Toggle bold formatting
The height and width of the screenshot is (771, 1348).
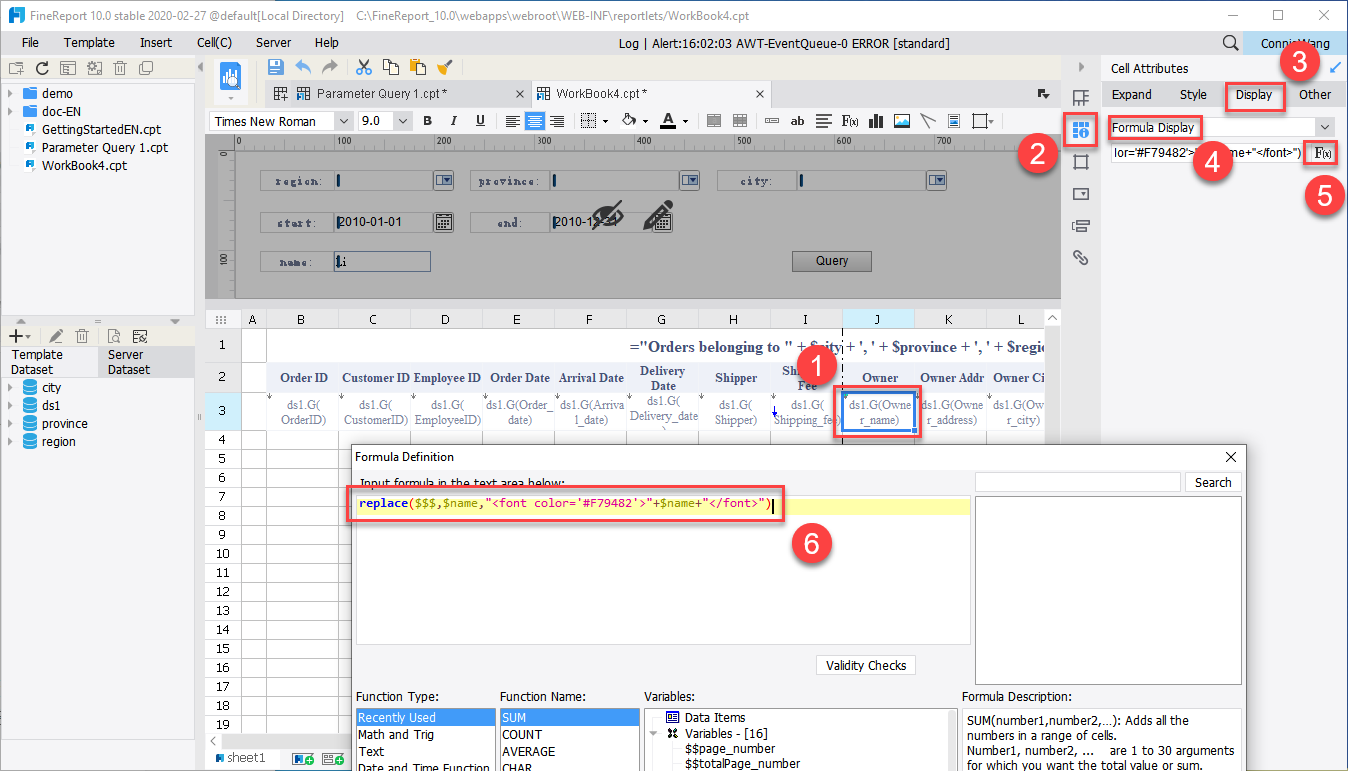pyautogui.click(x=427, y=120)
